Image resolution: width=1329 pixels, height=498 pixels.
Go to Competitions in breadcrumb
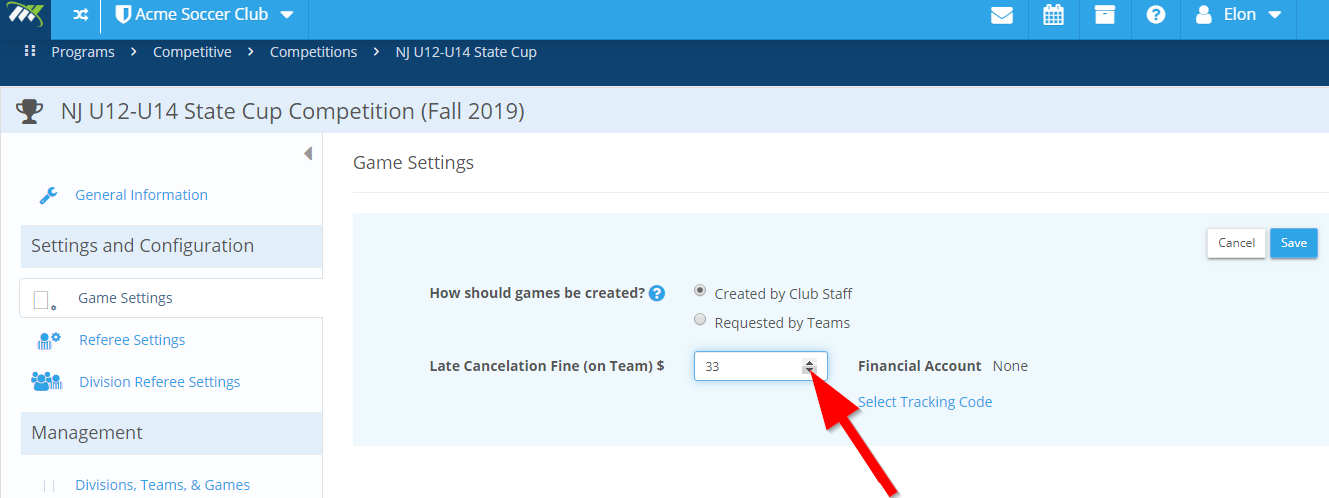(x=313, y=52)
